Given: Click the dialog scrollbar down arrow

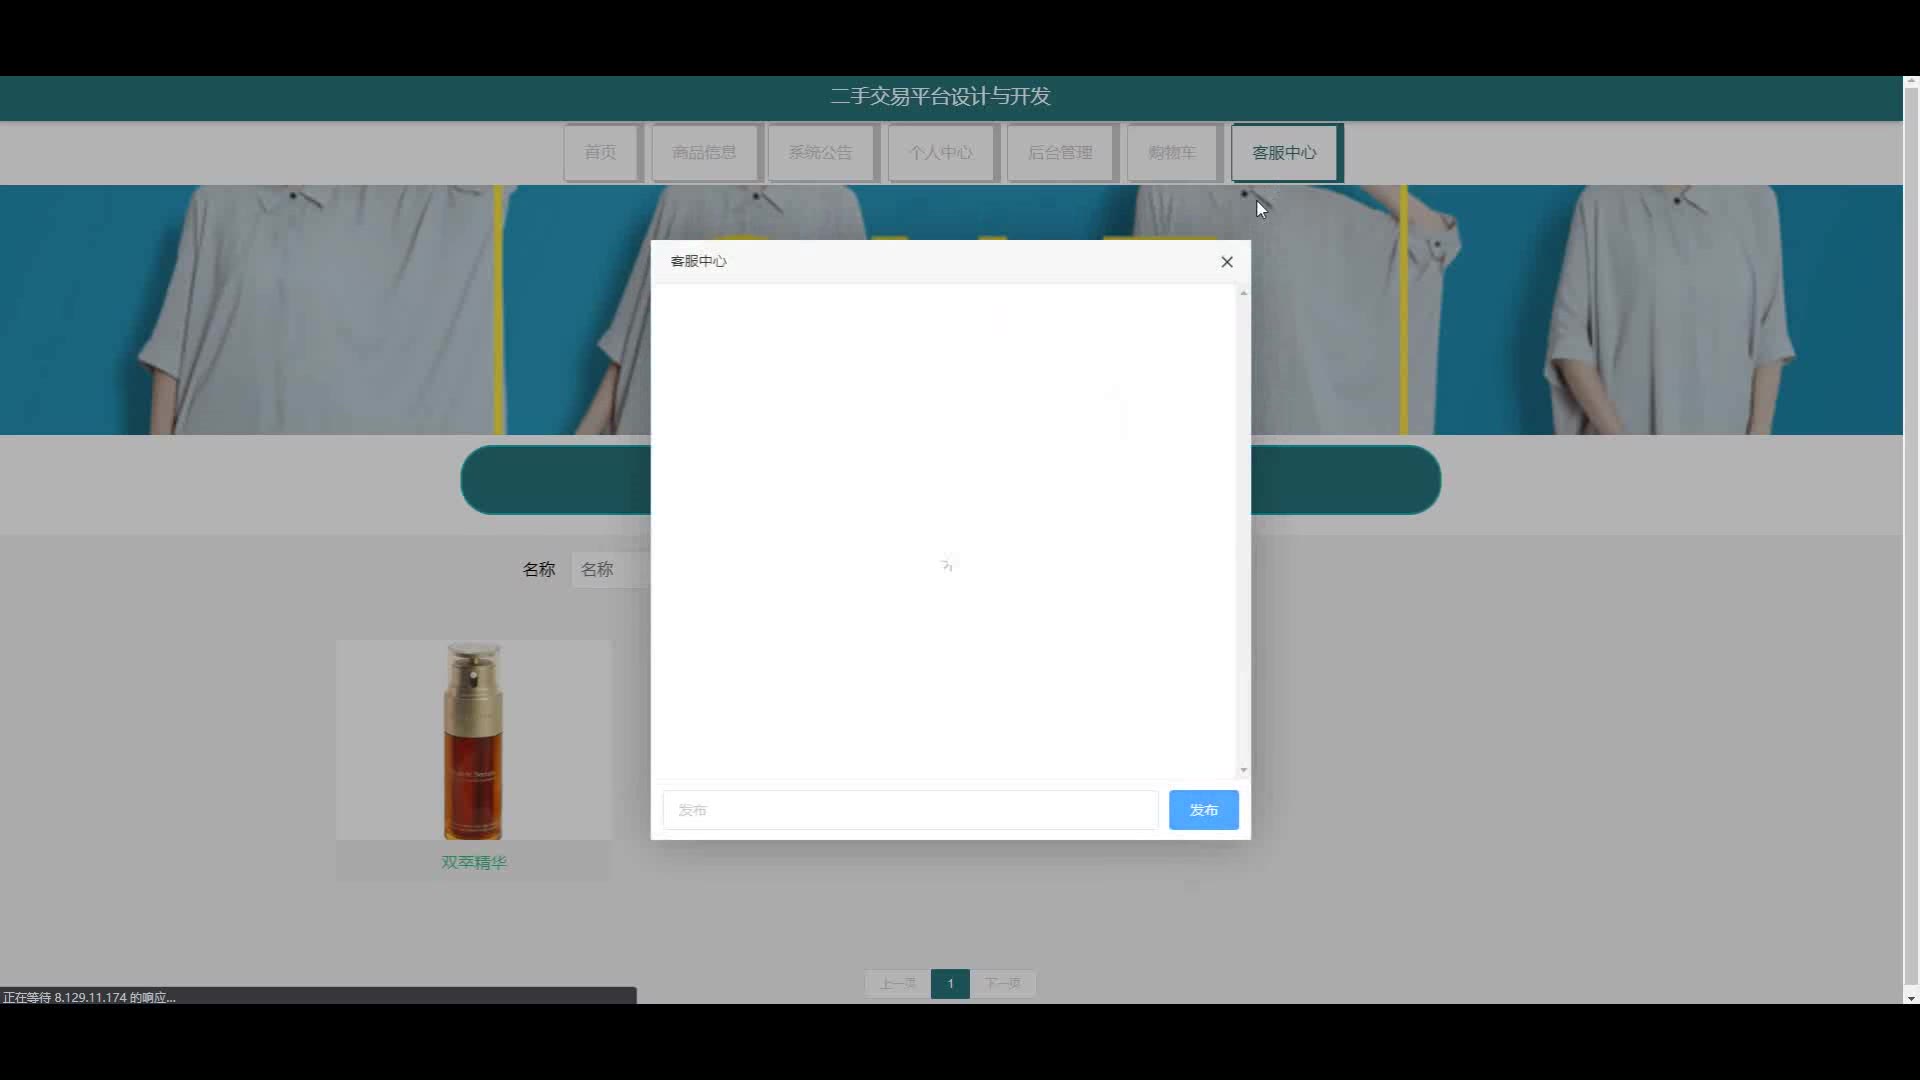Looking at the screenshot, I should pyautogui.click(x=1243, y=770).
